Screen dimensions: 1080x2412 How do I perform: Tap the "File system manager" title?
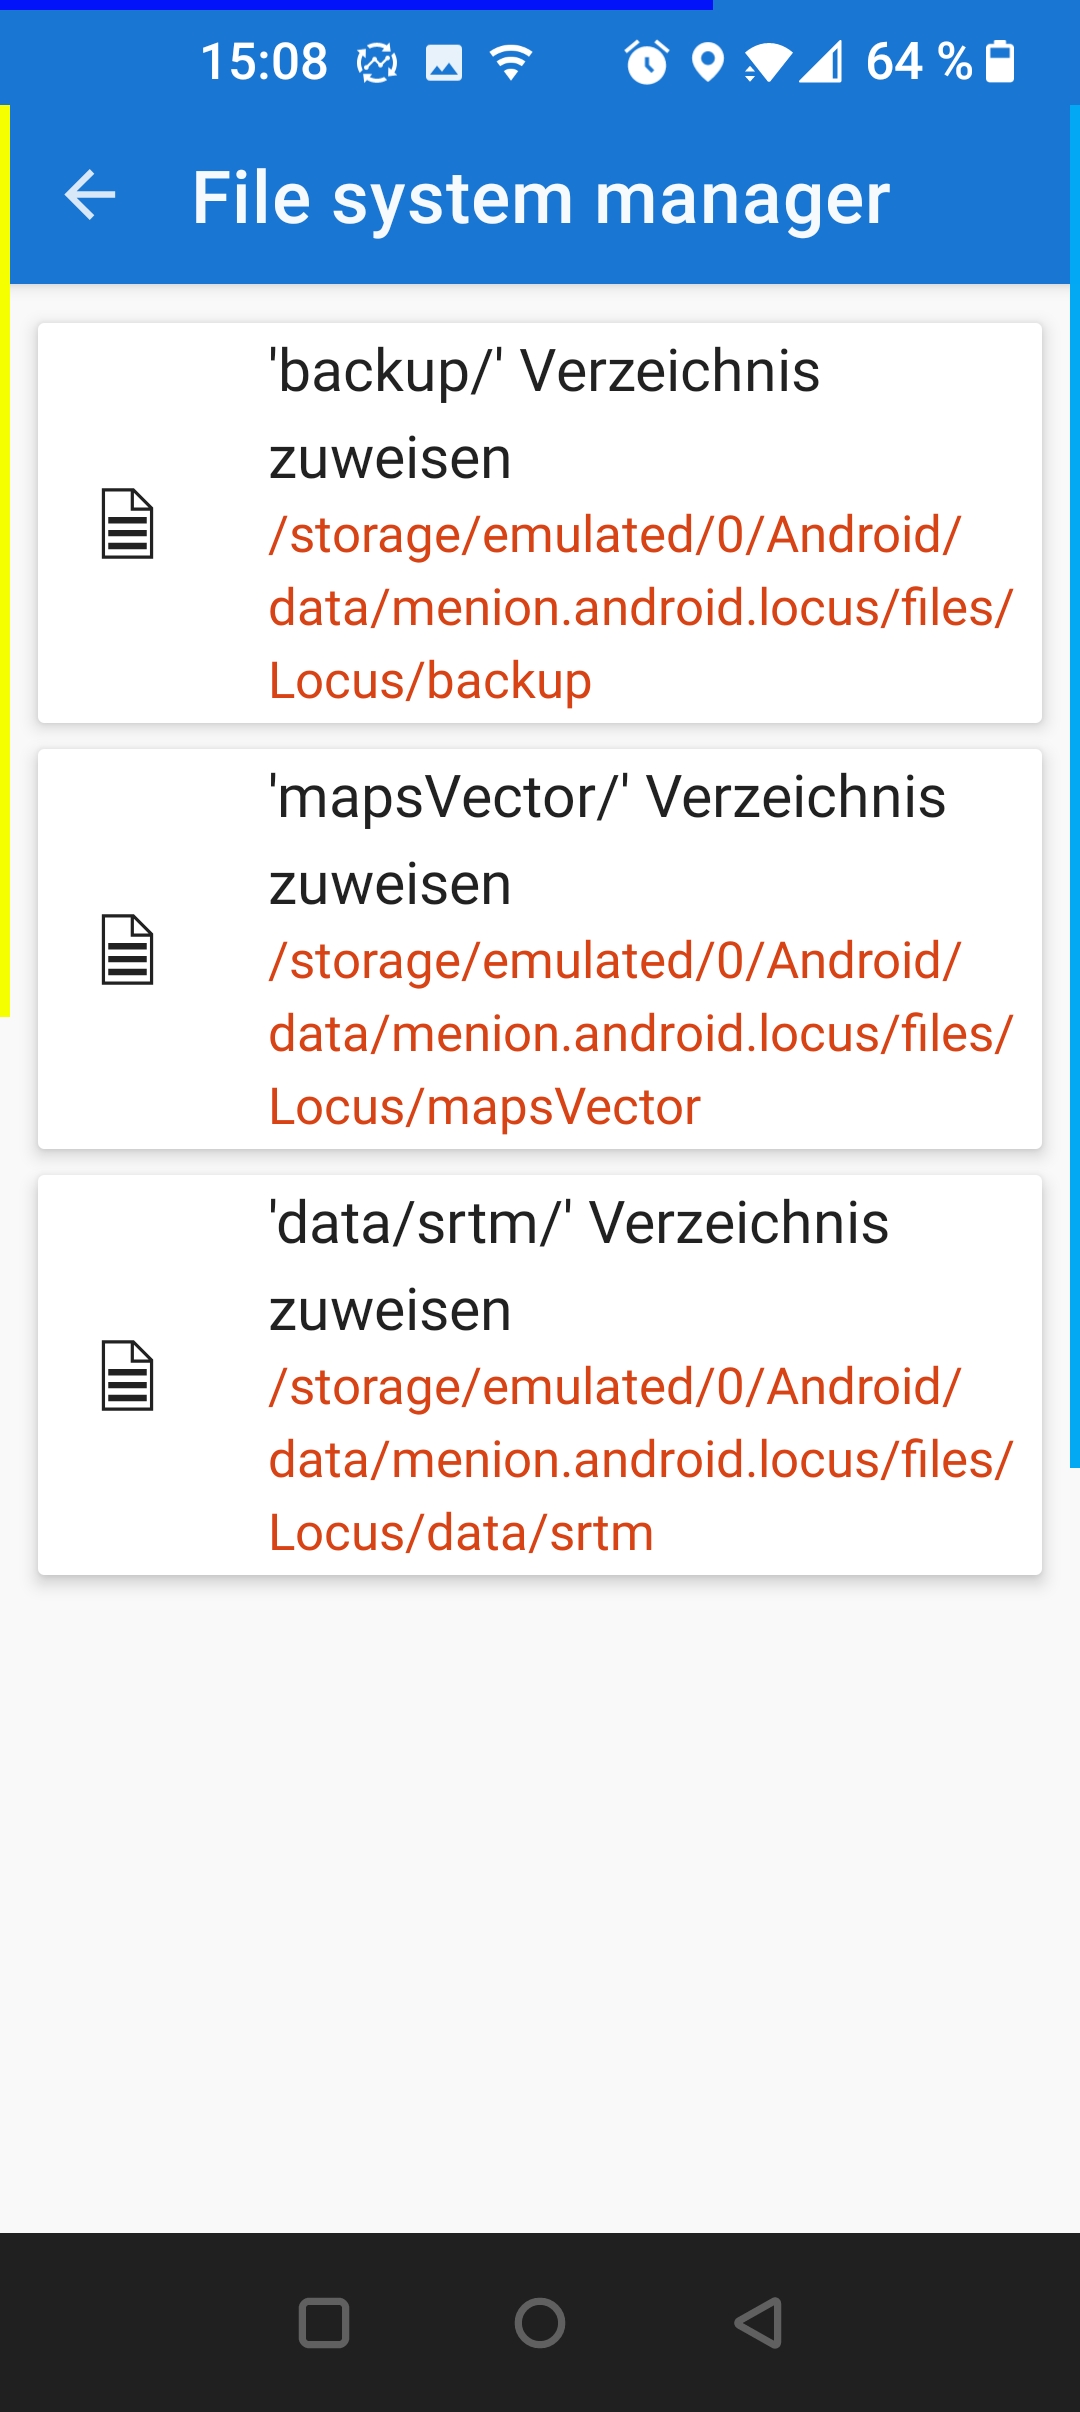(540, 198)
